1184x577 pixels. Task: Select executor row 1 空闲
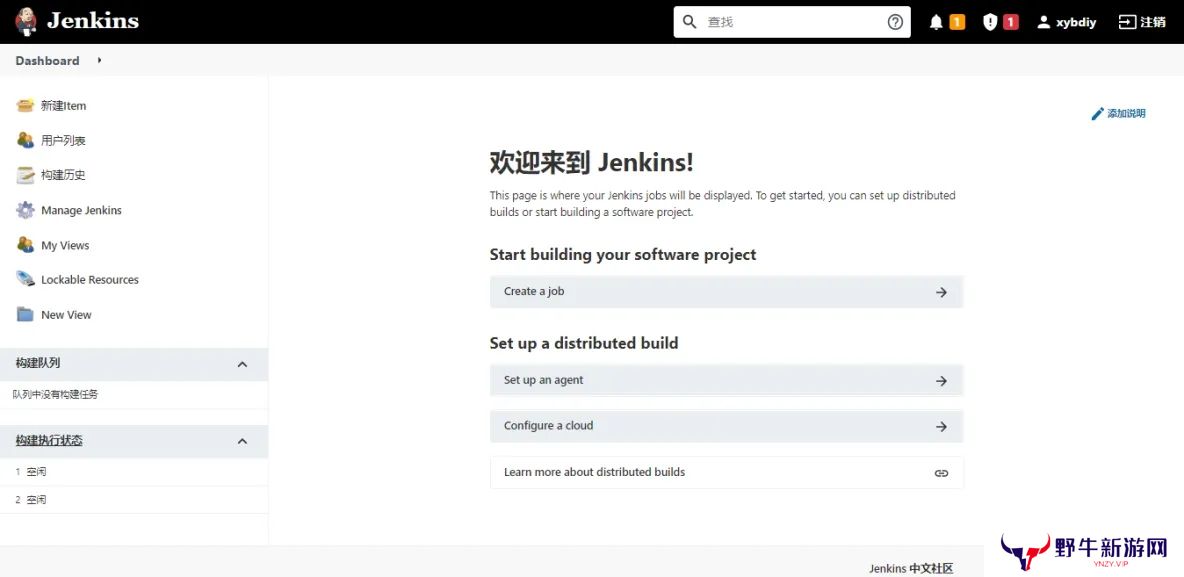(x=134, y=471)
